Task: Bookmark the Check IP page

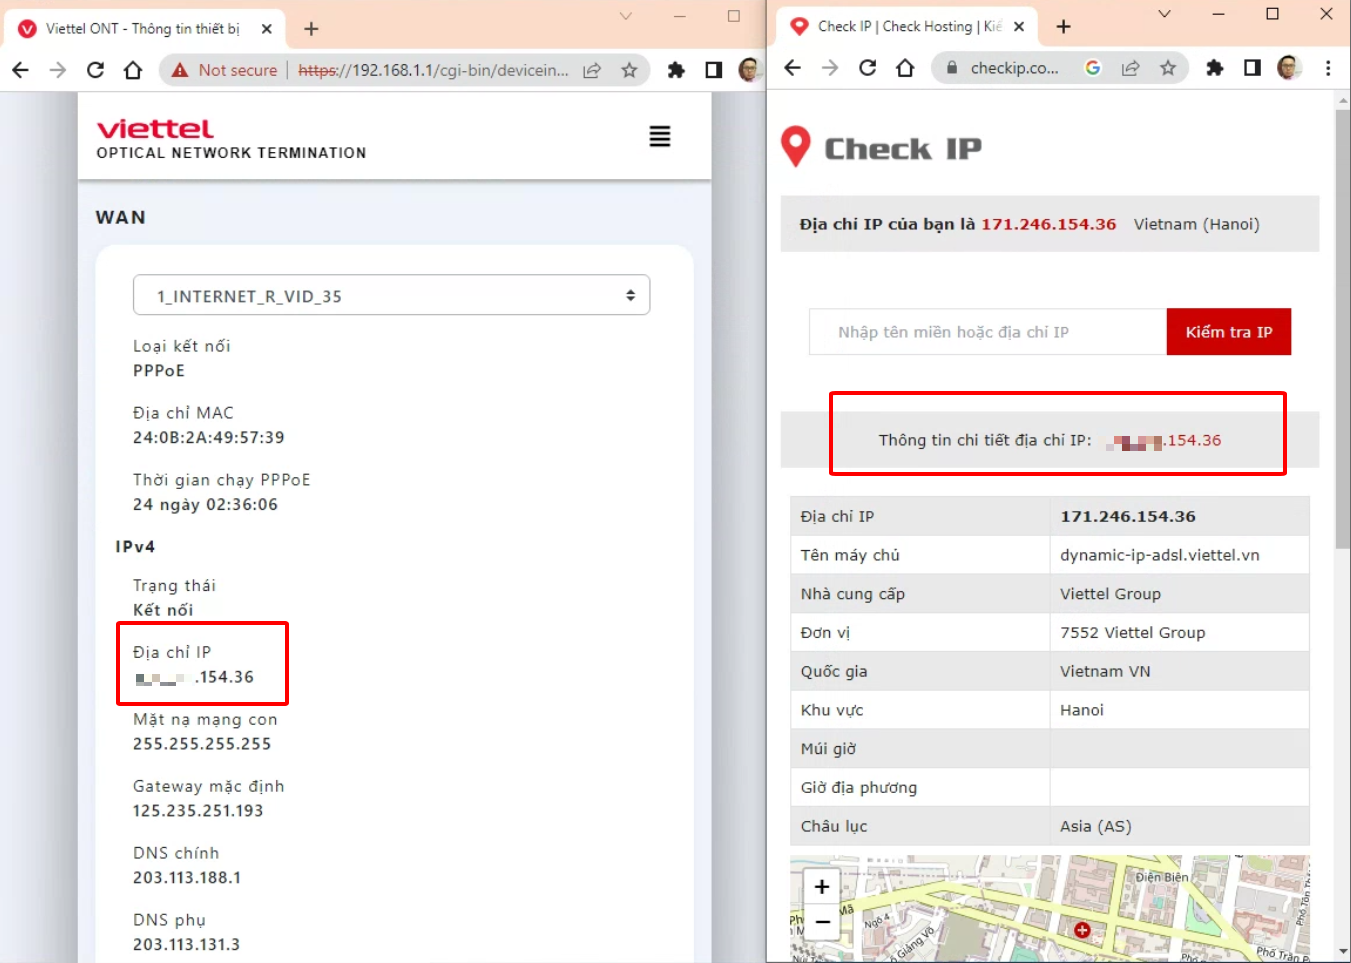Action: point(1167,68)
